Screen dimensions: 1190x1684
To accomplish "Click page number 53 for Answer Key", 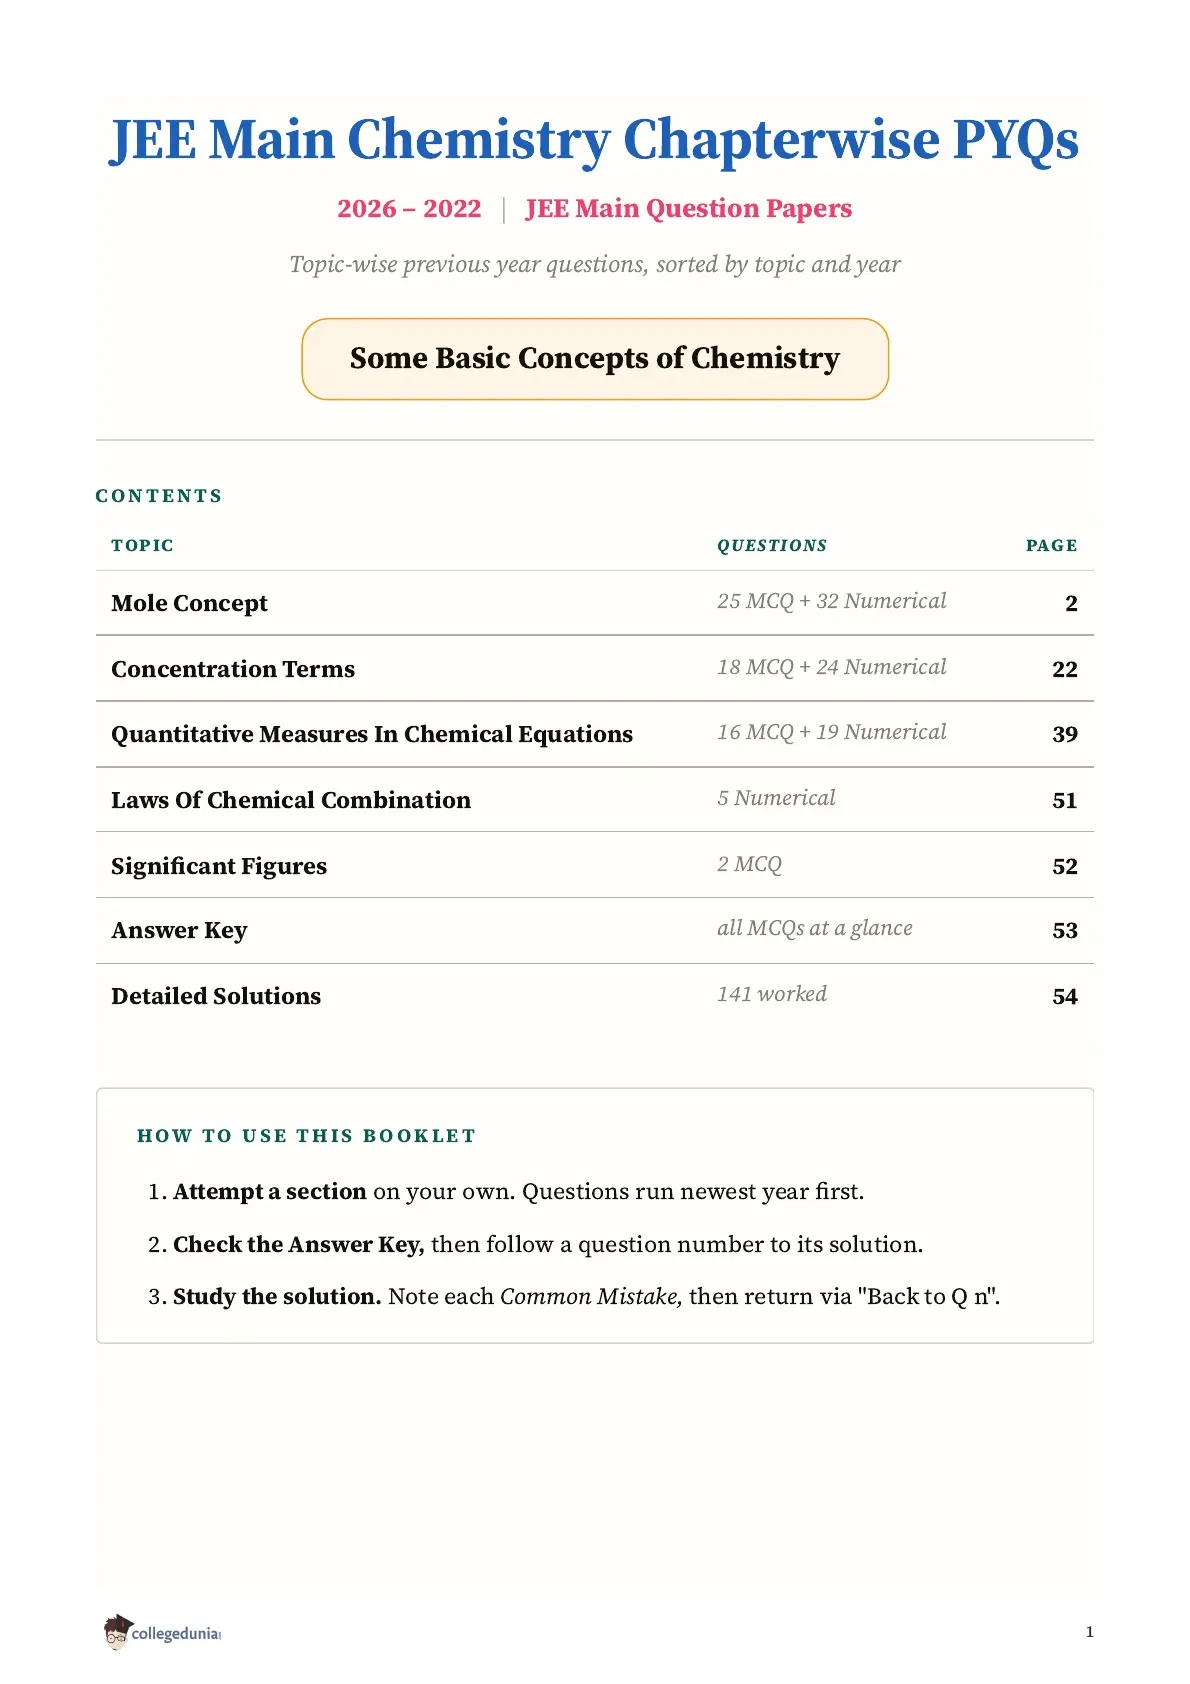I will pyautogui.click(x=1065, y=930).
